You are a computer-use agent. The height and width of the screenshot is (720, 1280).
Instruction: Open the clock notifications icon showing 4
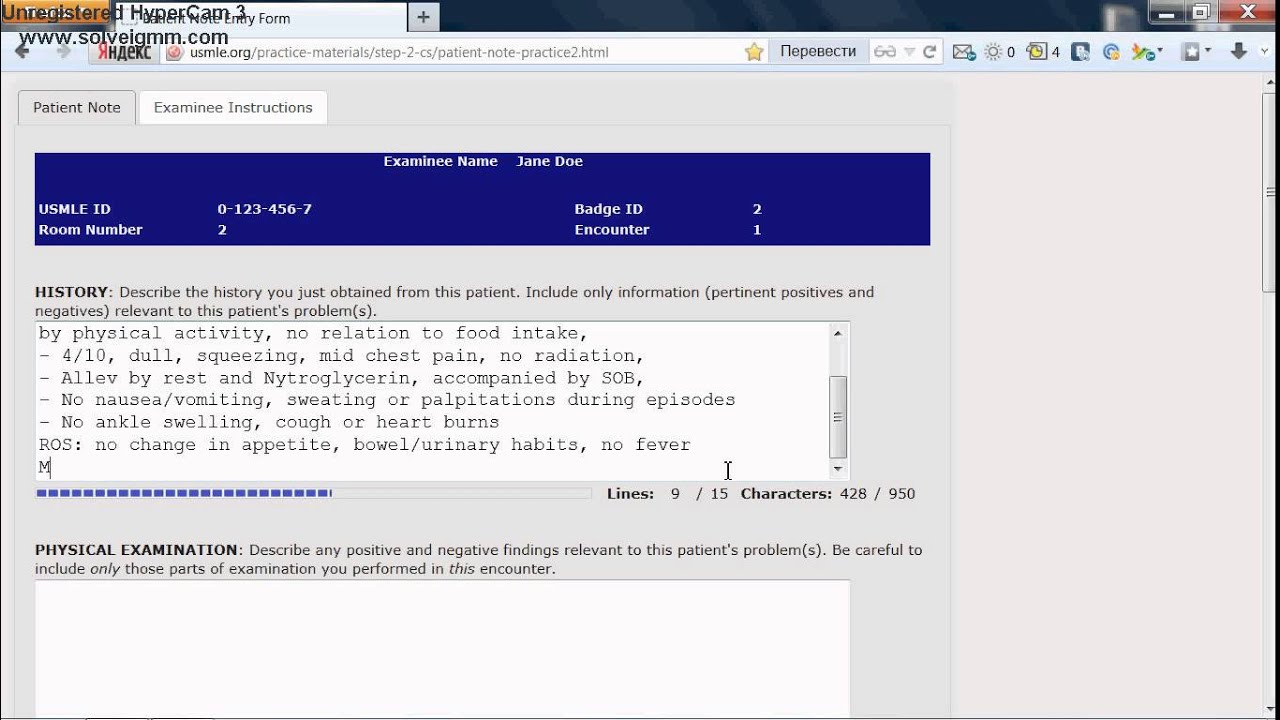coord(1037,52)
